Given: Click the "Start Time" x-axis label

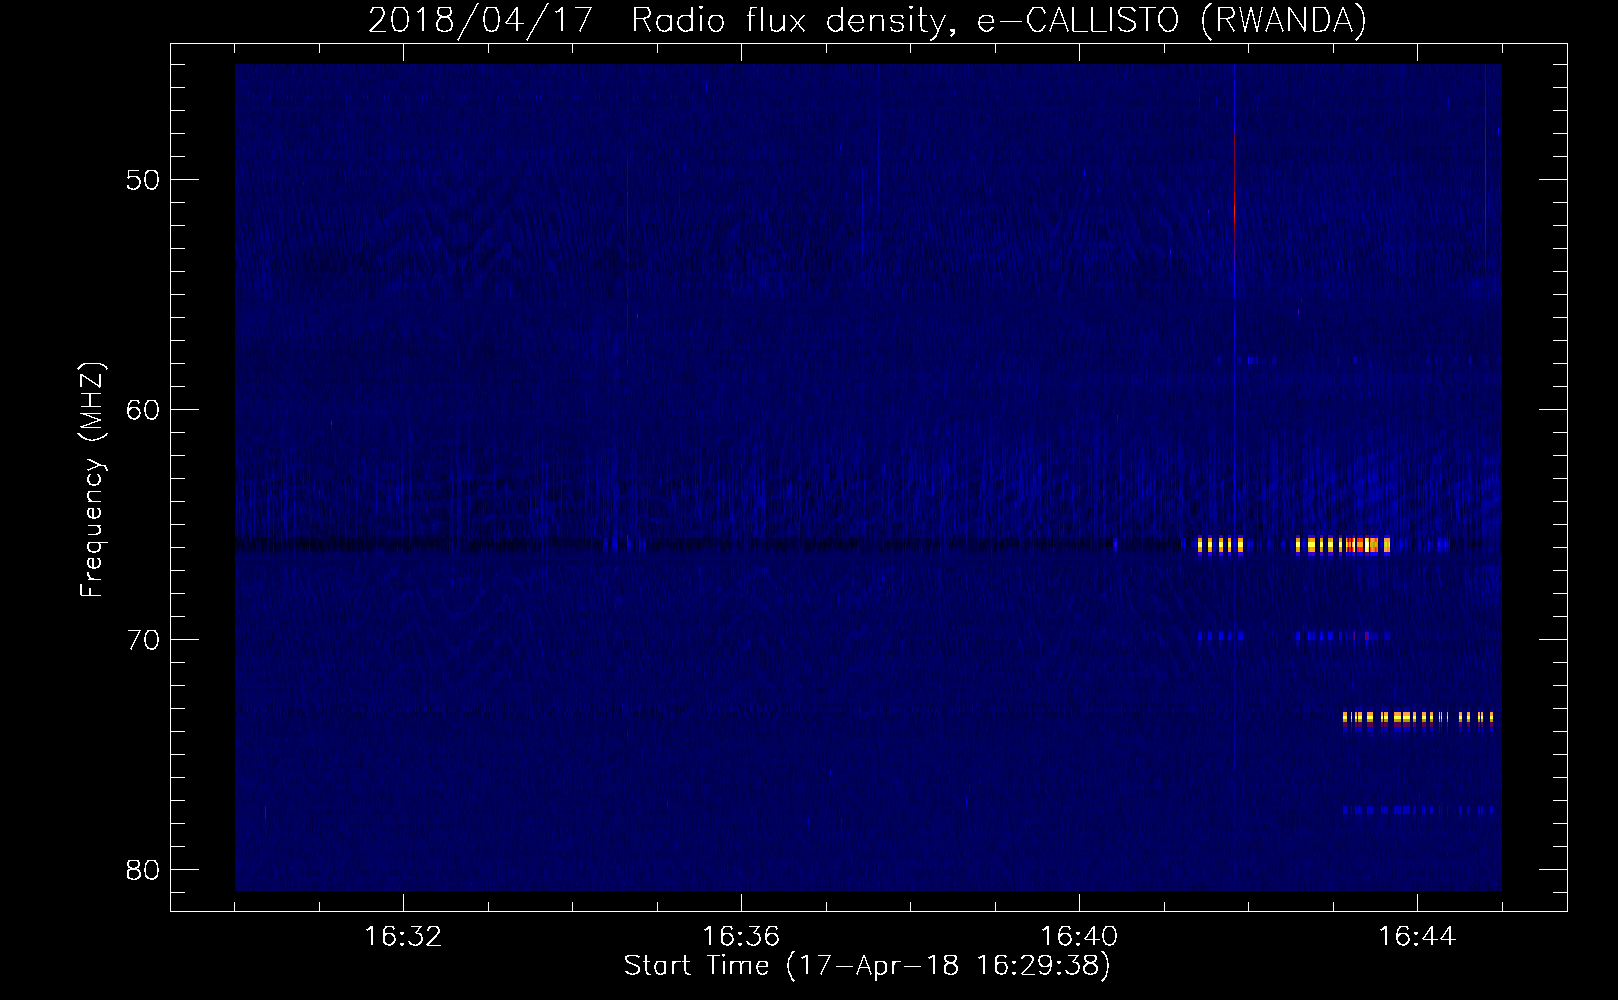Looking at the screenshot, I should click(867, 966).
